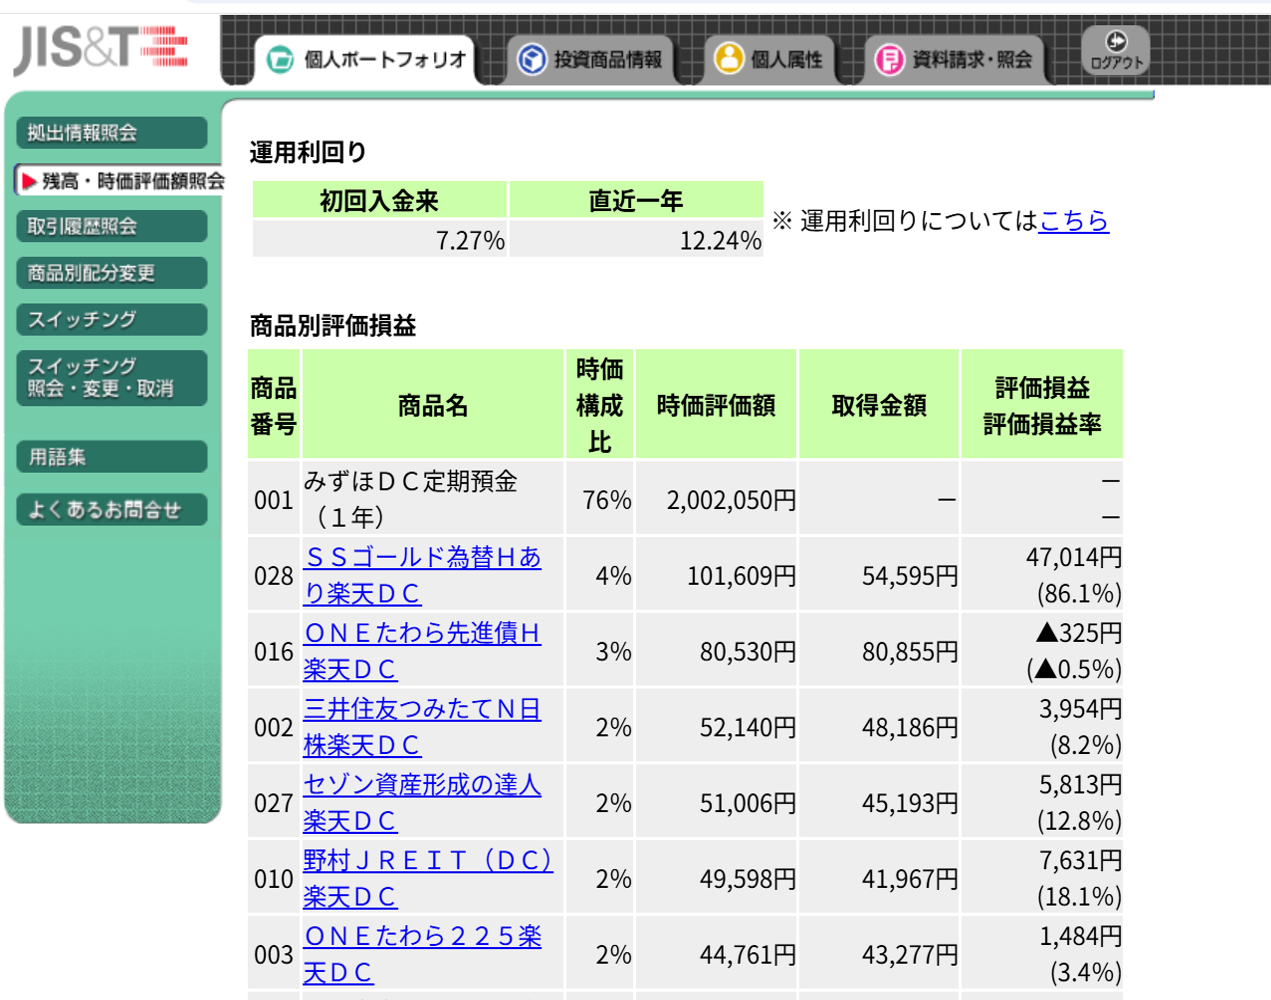Open the スイッチング menu item

click(x=111, y=320)
